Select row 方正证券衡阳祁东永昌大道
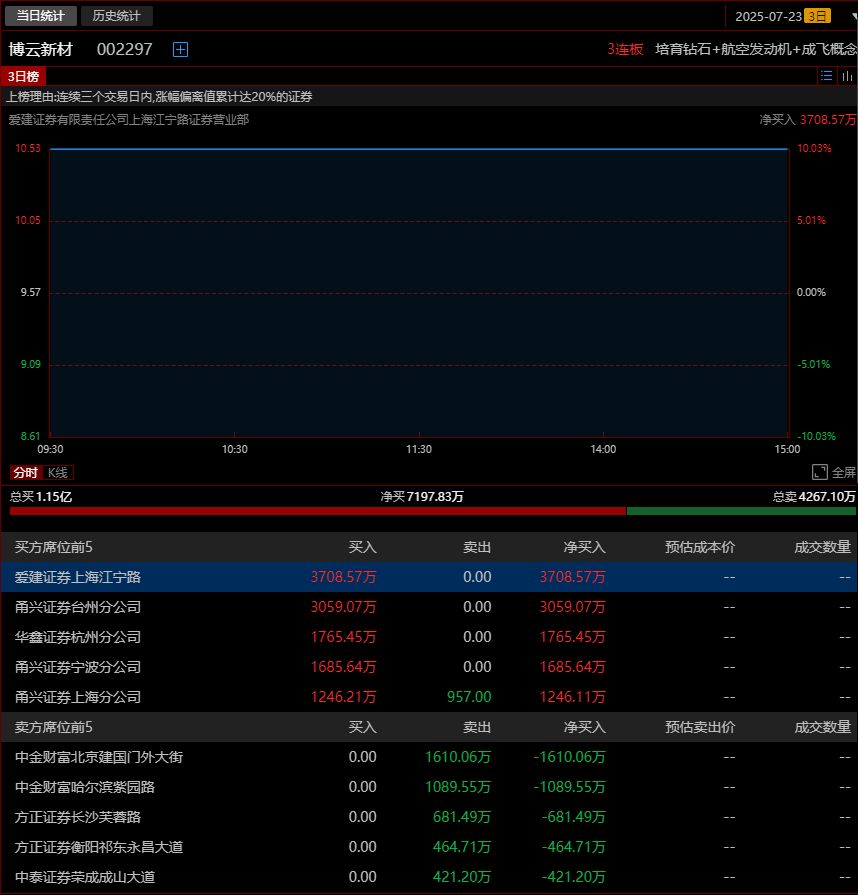 pyautogui.click(x=429, y=847)
